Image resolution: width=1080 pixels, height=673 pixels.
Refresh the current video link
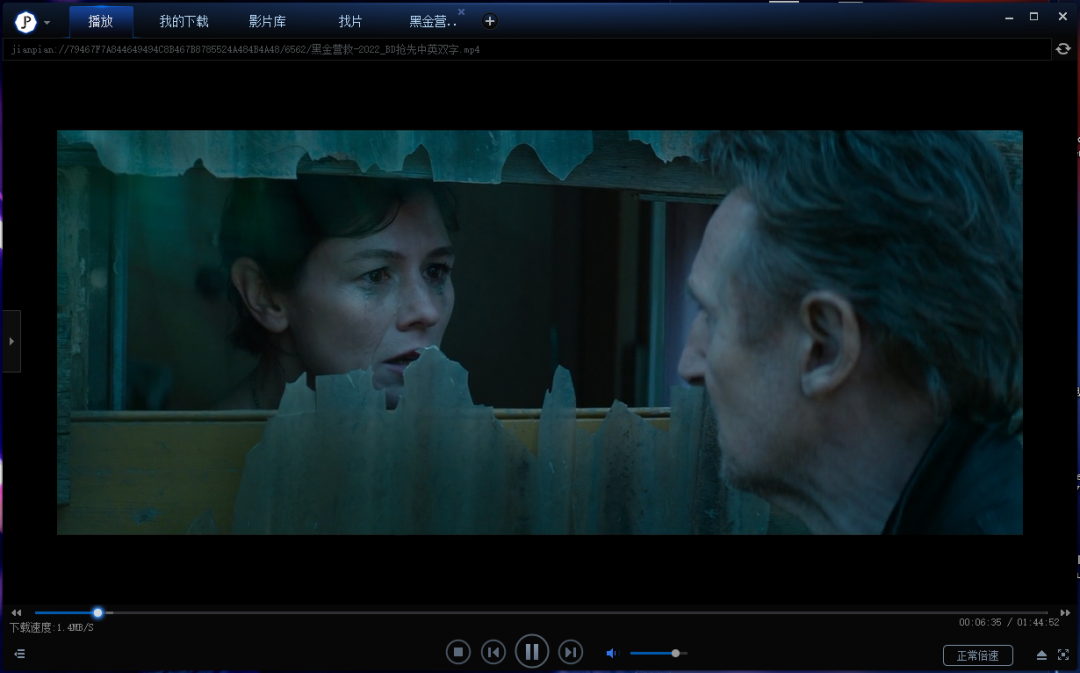1063,49
